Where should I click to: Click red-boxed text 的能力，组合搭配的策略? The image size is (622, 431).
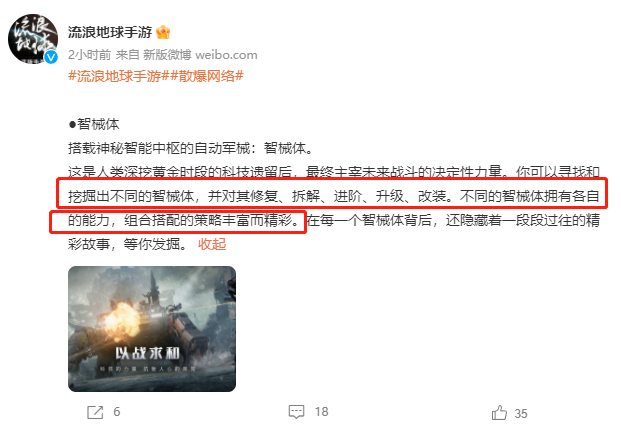click(x=178, y=222)
